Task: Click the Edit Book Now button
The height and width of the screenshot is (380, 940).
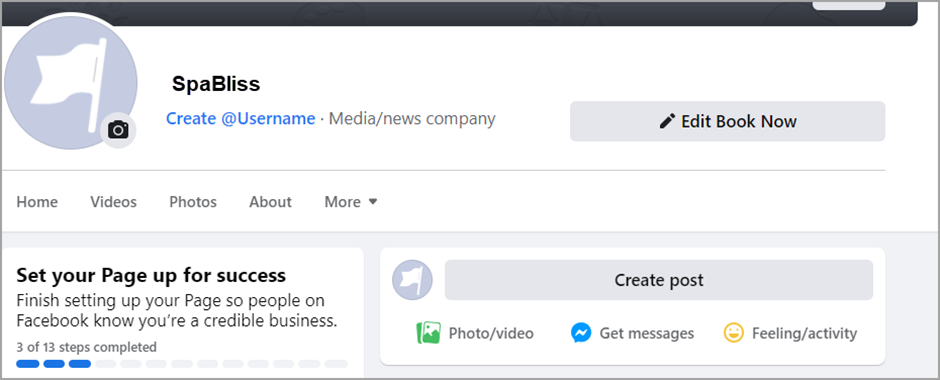Action: tap(727, 121)
